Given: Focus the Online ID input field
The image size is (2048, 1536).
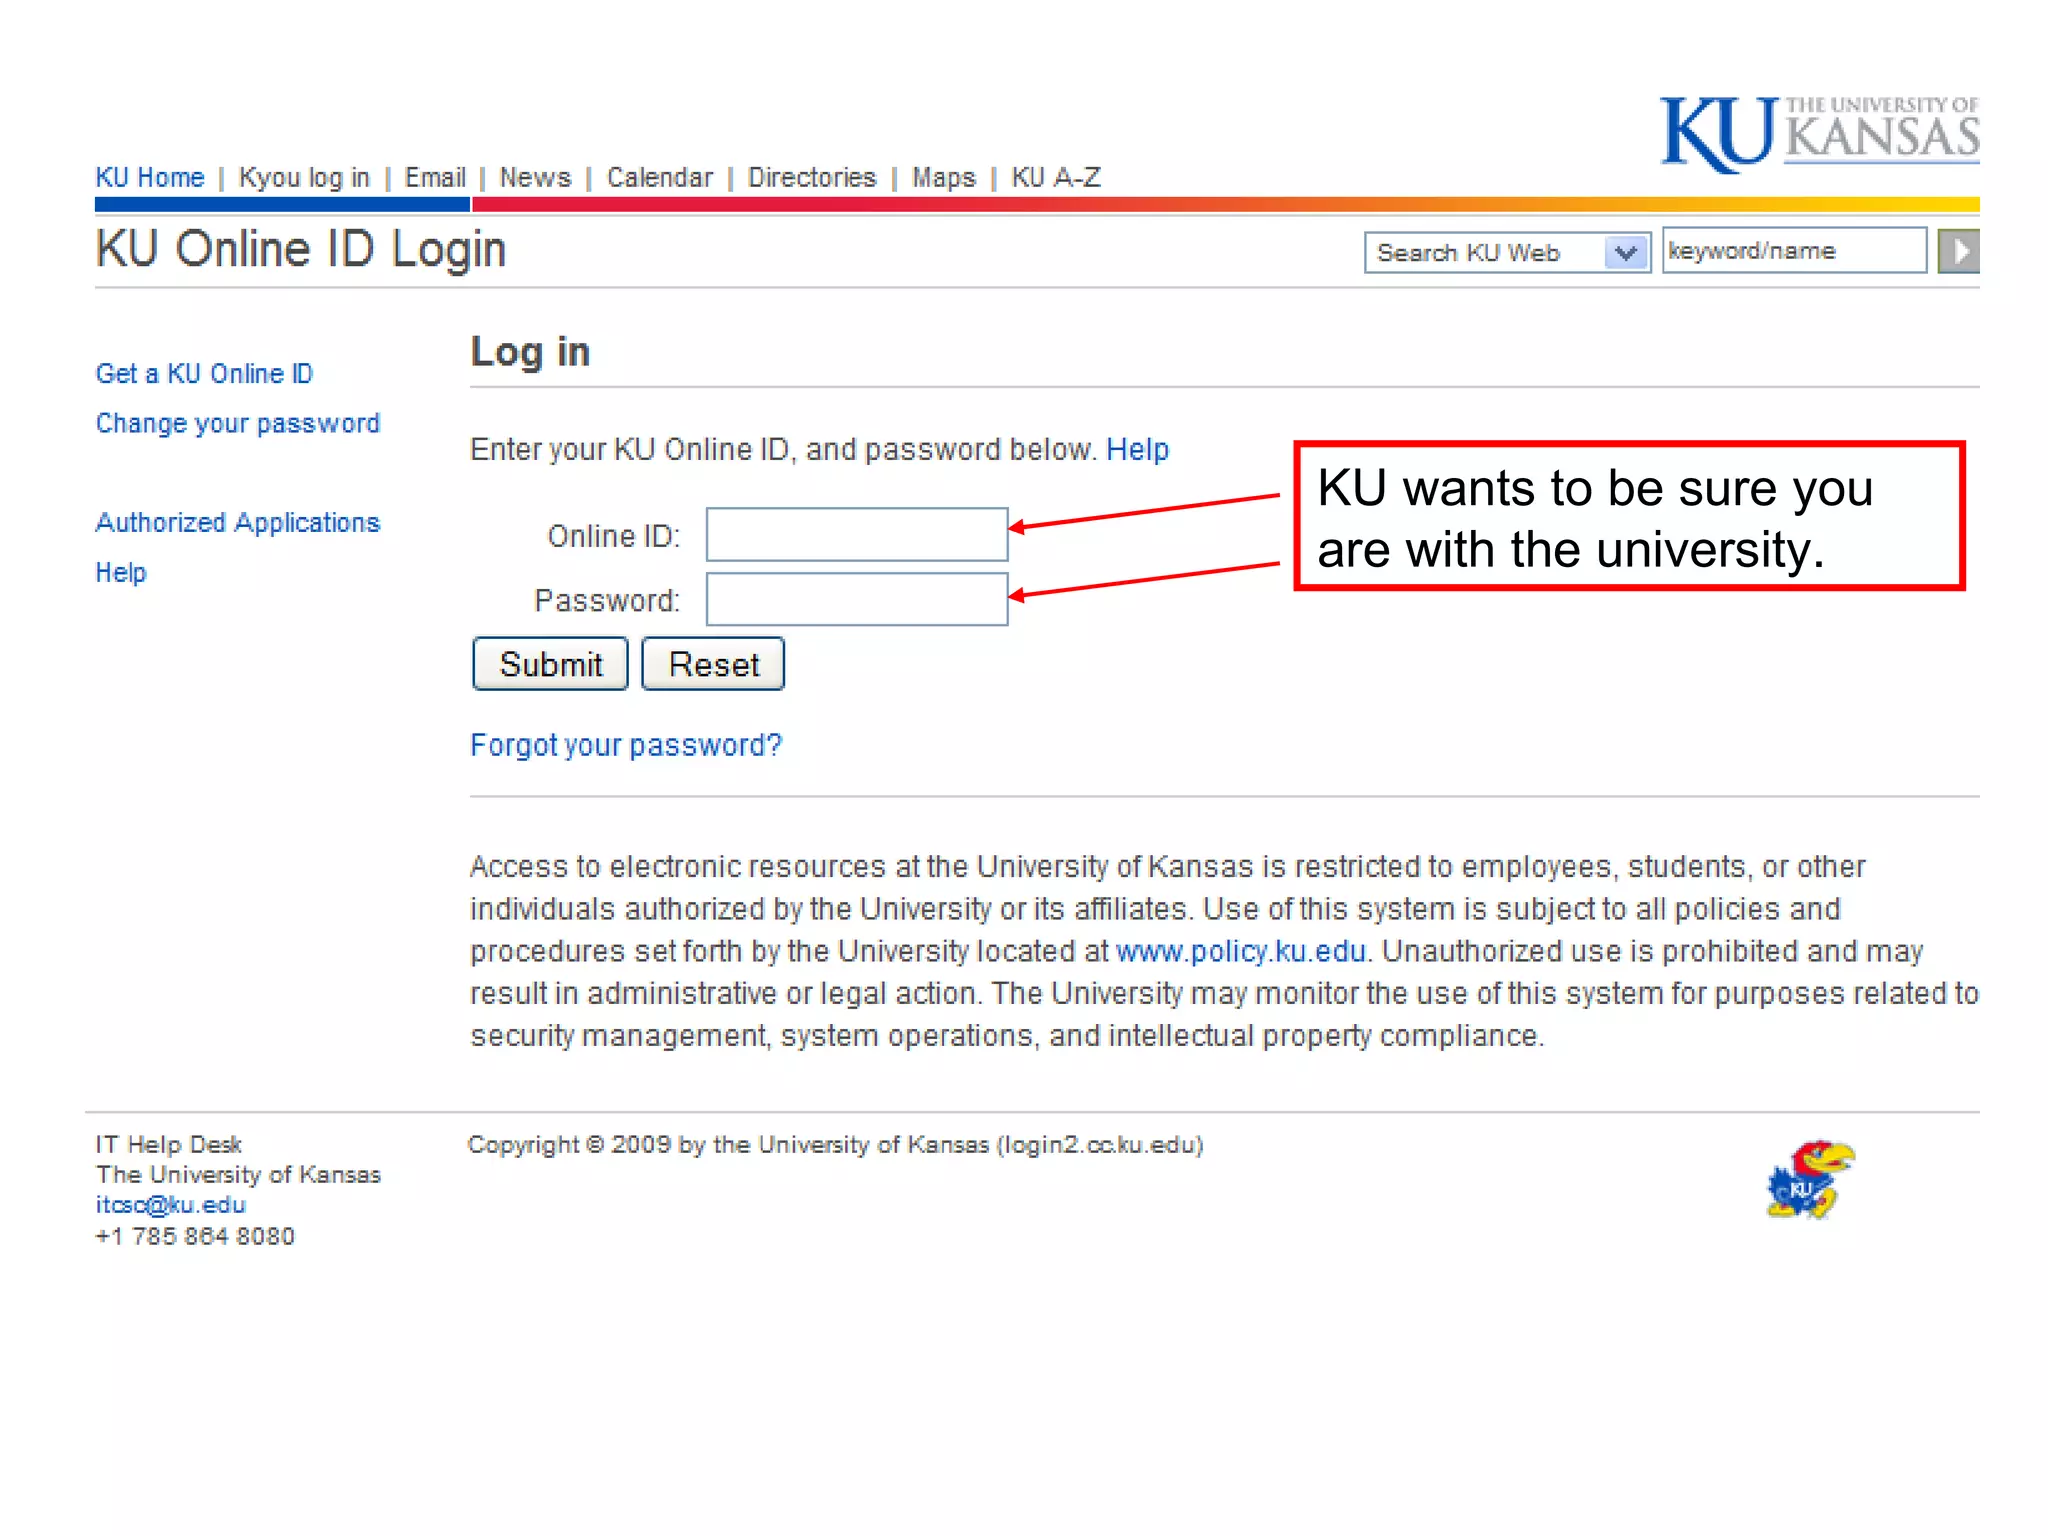Looking at the screenshot, I should (x=857, y=535).
